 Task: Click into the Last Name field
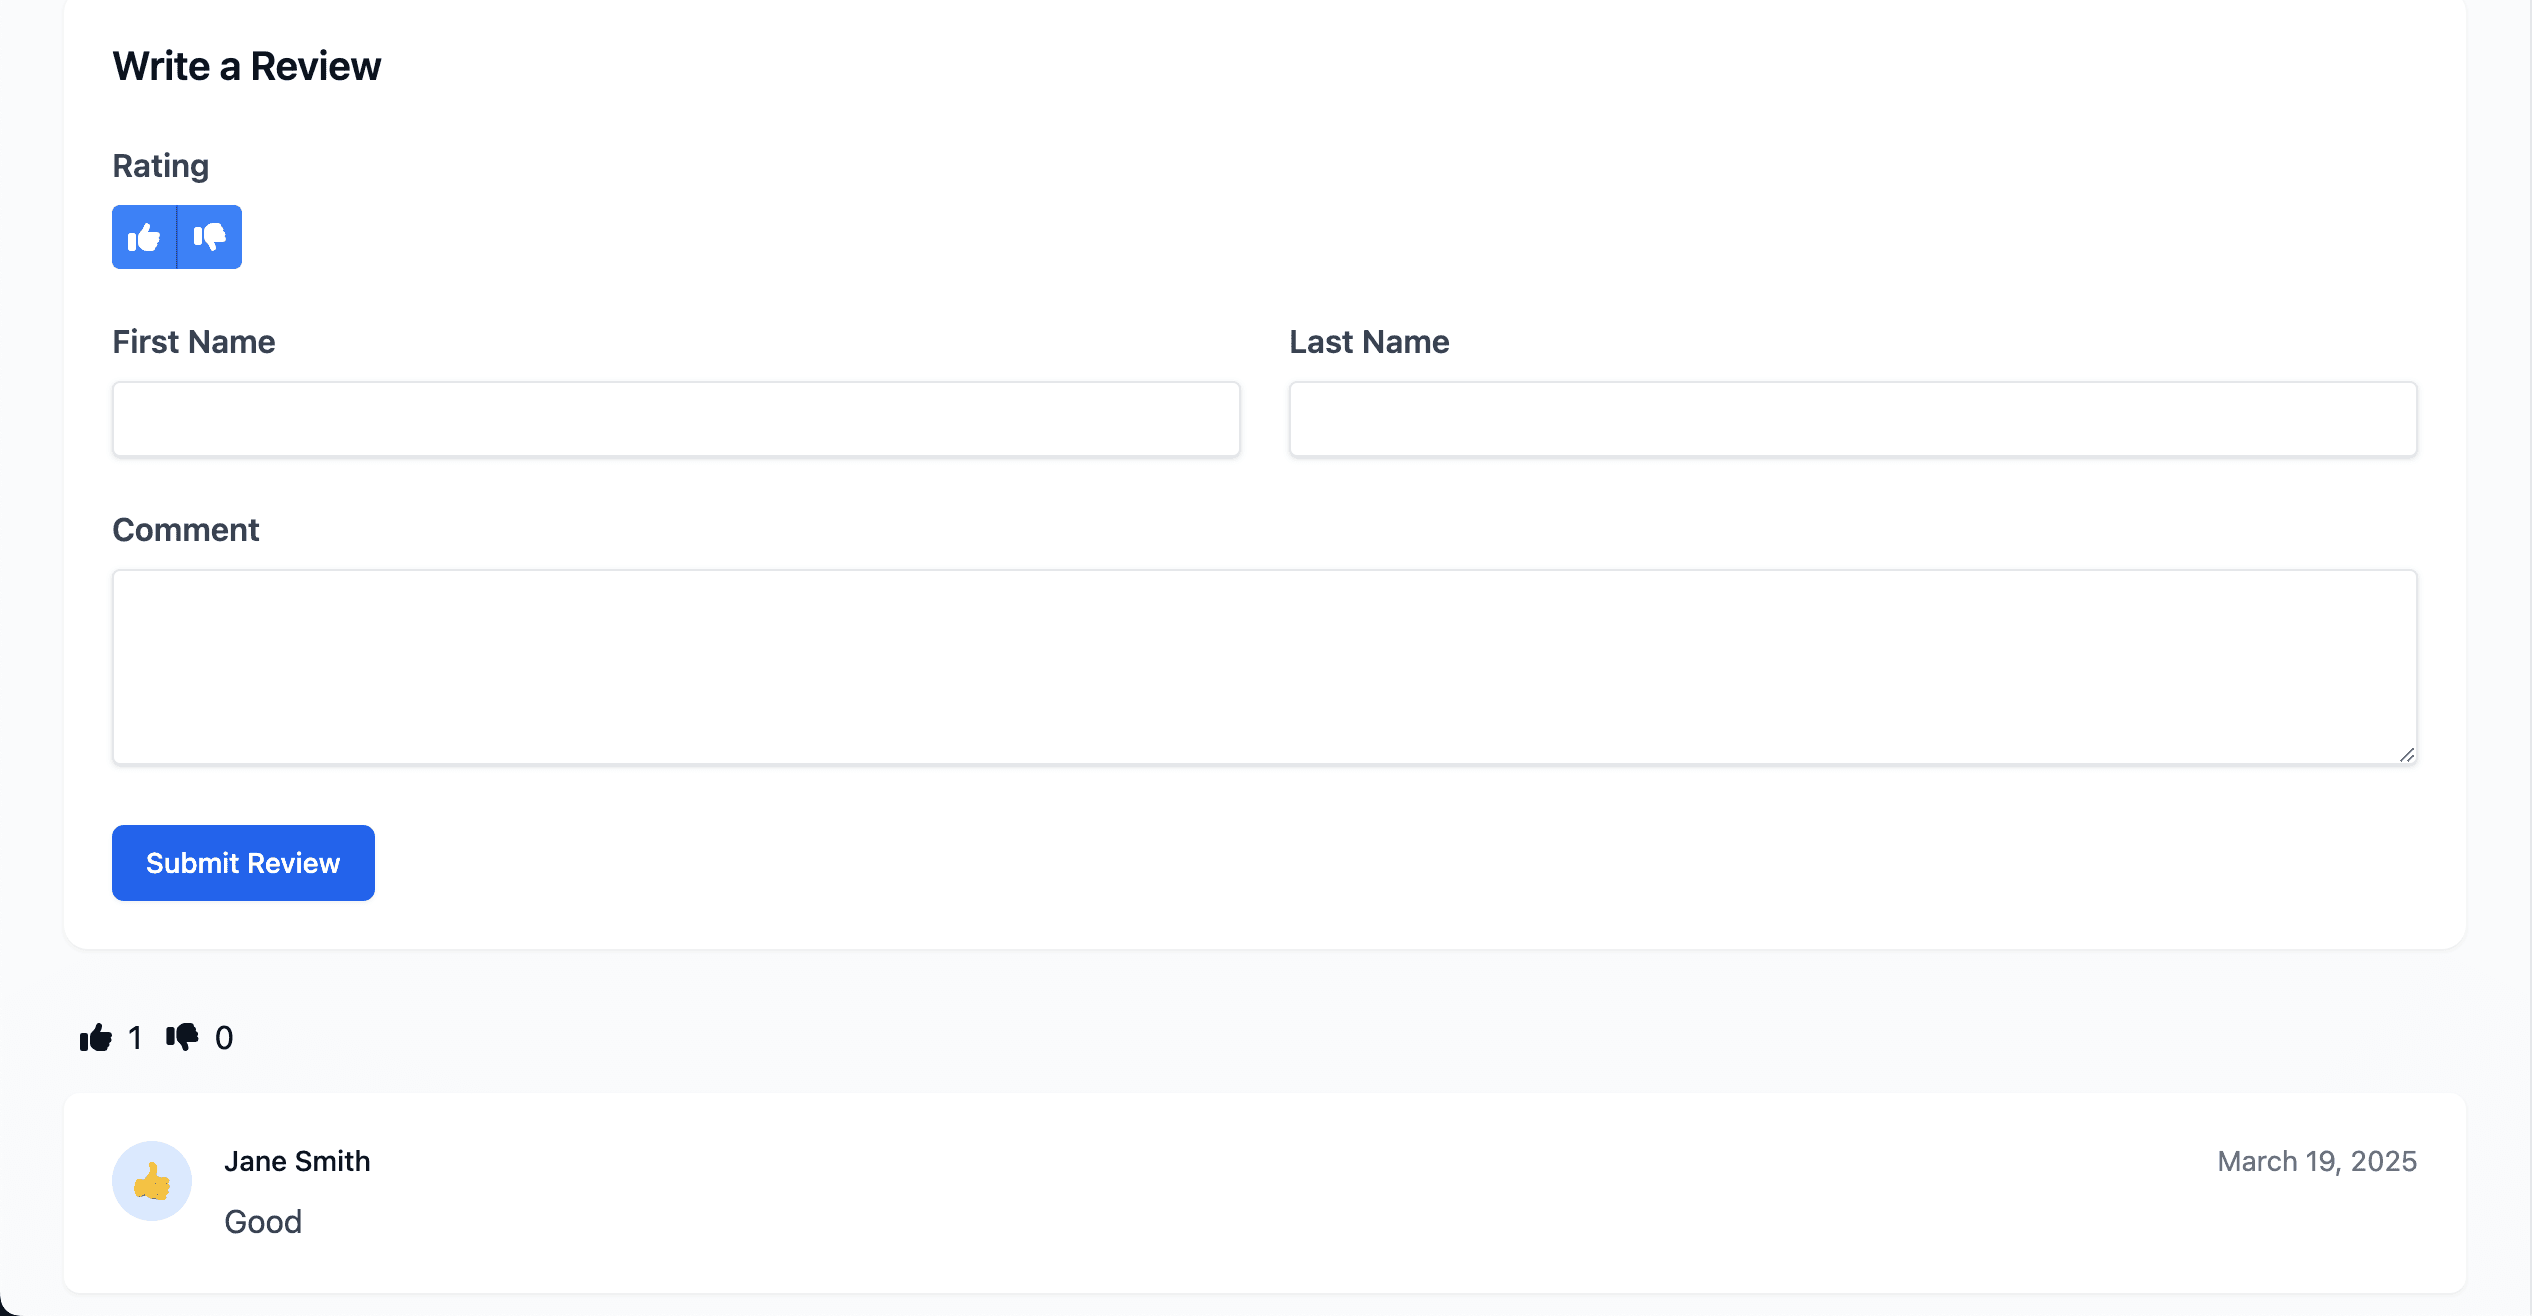click(x=1852, y=419)
